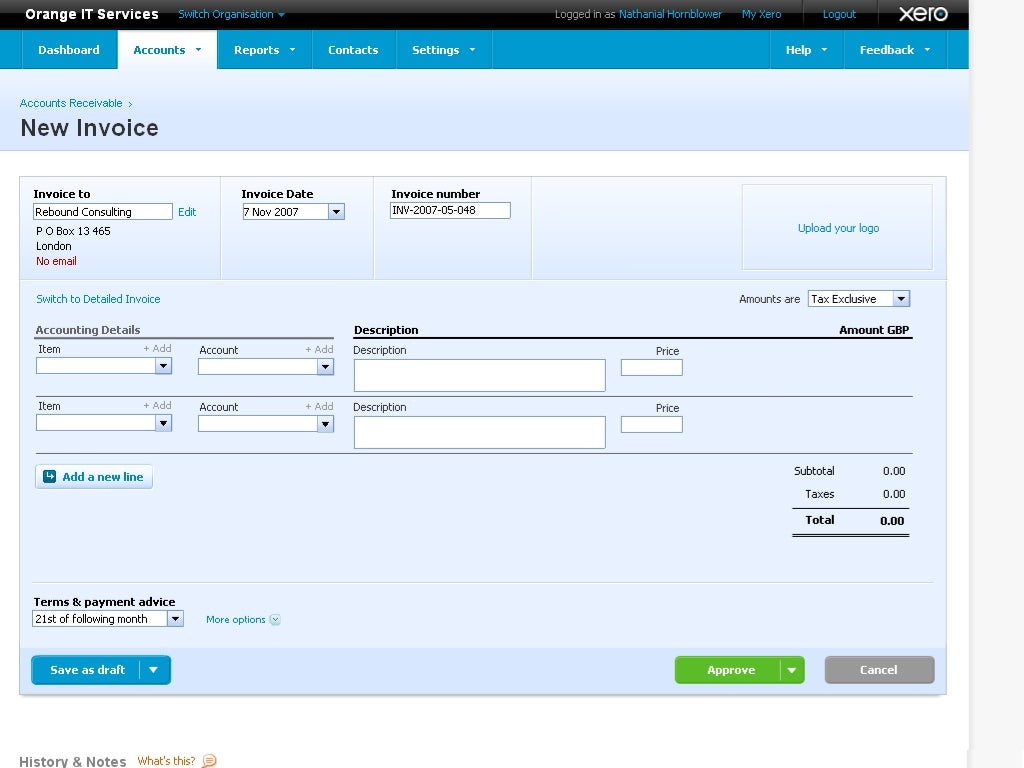Open the Accounts menu
Image resolution: width=1024 pixels, height=768 pixels.
point(167,50)
